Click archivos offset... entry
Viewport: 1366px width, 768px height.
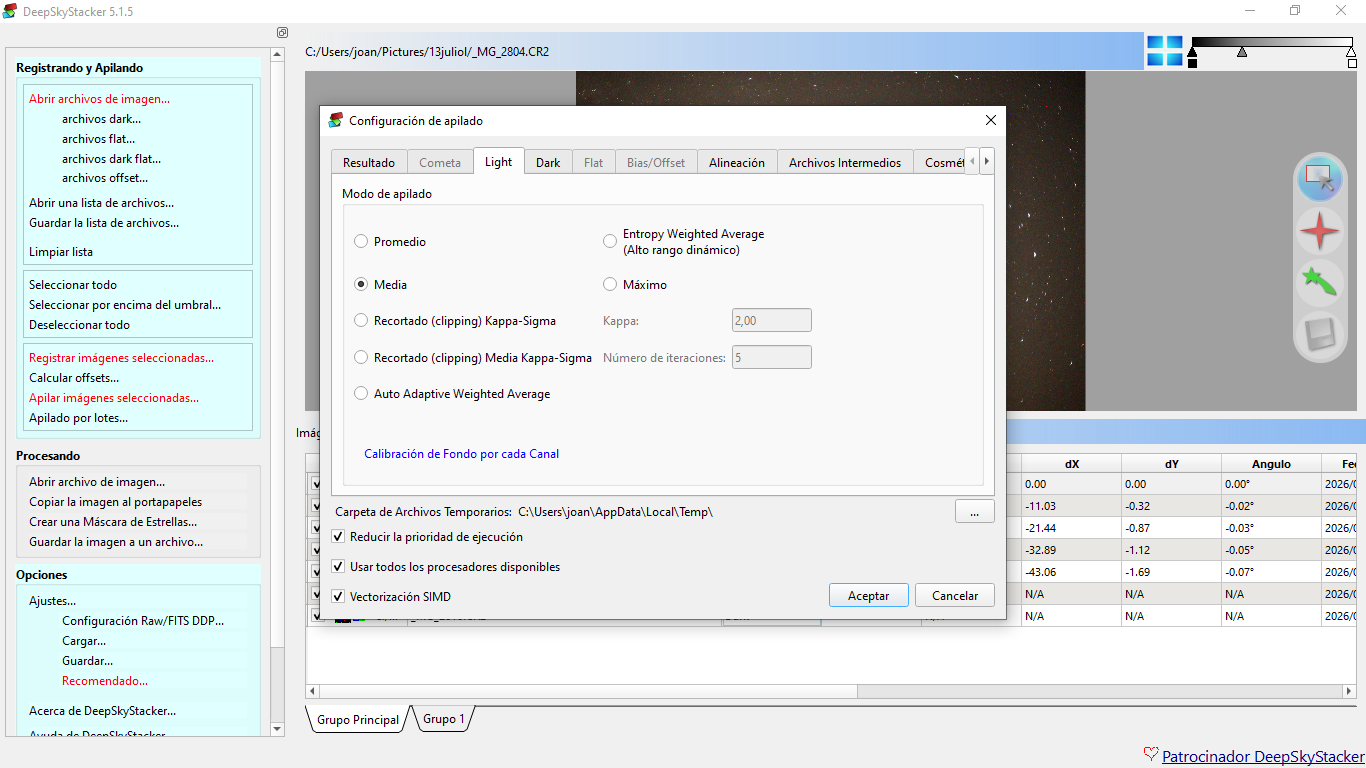105,178
